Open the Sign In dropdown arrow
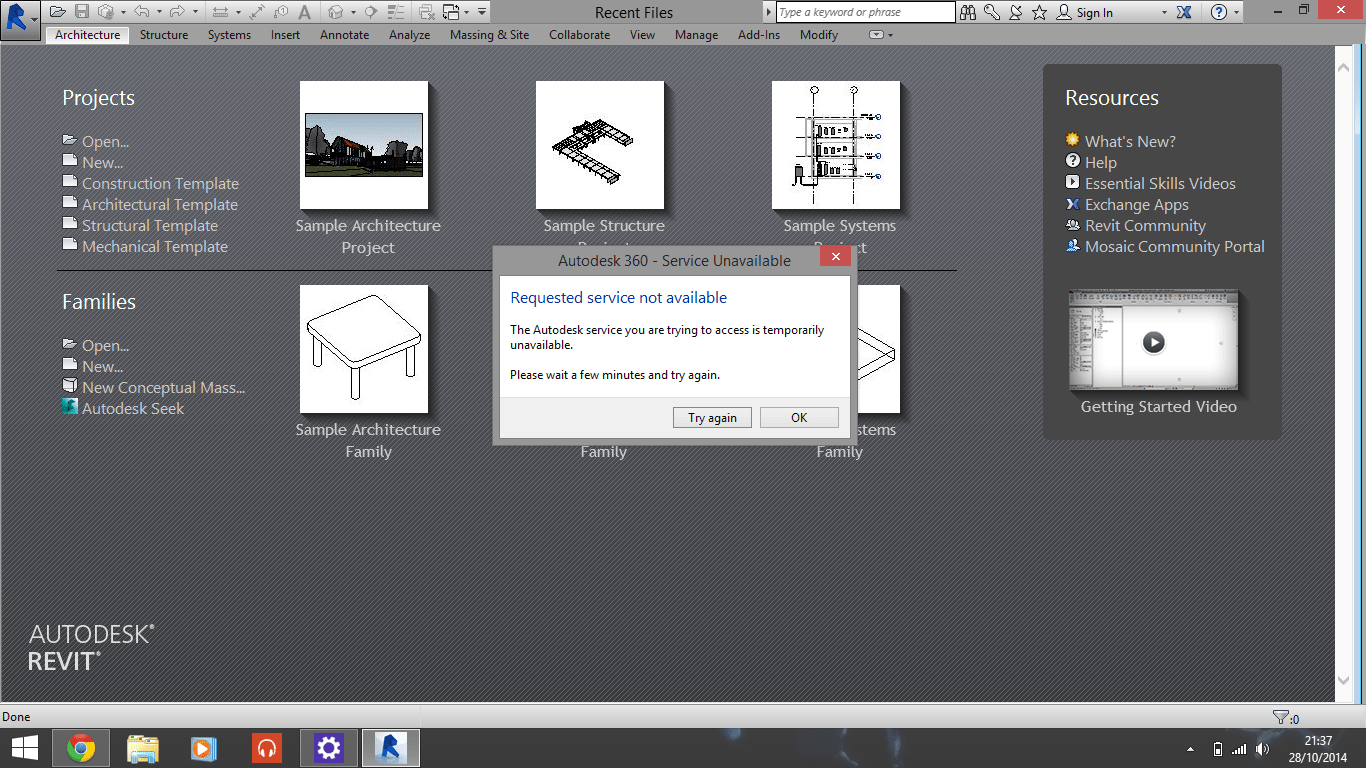This screenshot has width=1366, height=768. pos(1164,12)
